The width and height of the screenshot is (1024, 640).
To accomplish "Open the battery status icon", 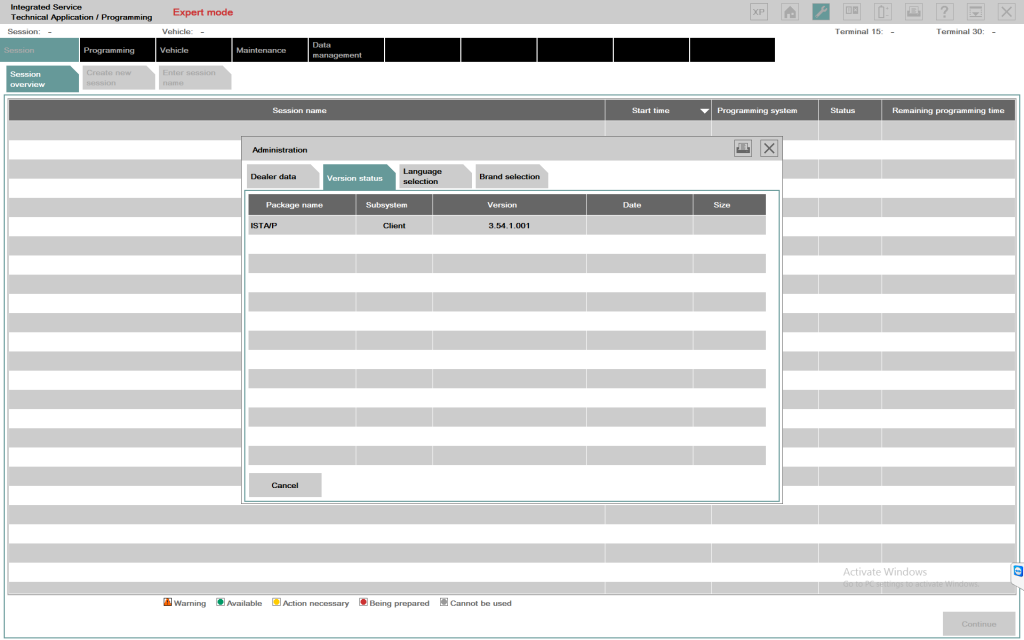I will point(883,12).
